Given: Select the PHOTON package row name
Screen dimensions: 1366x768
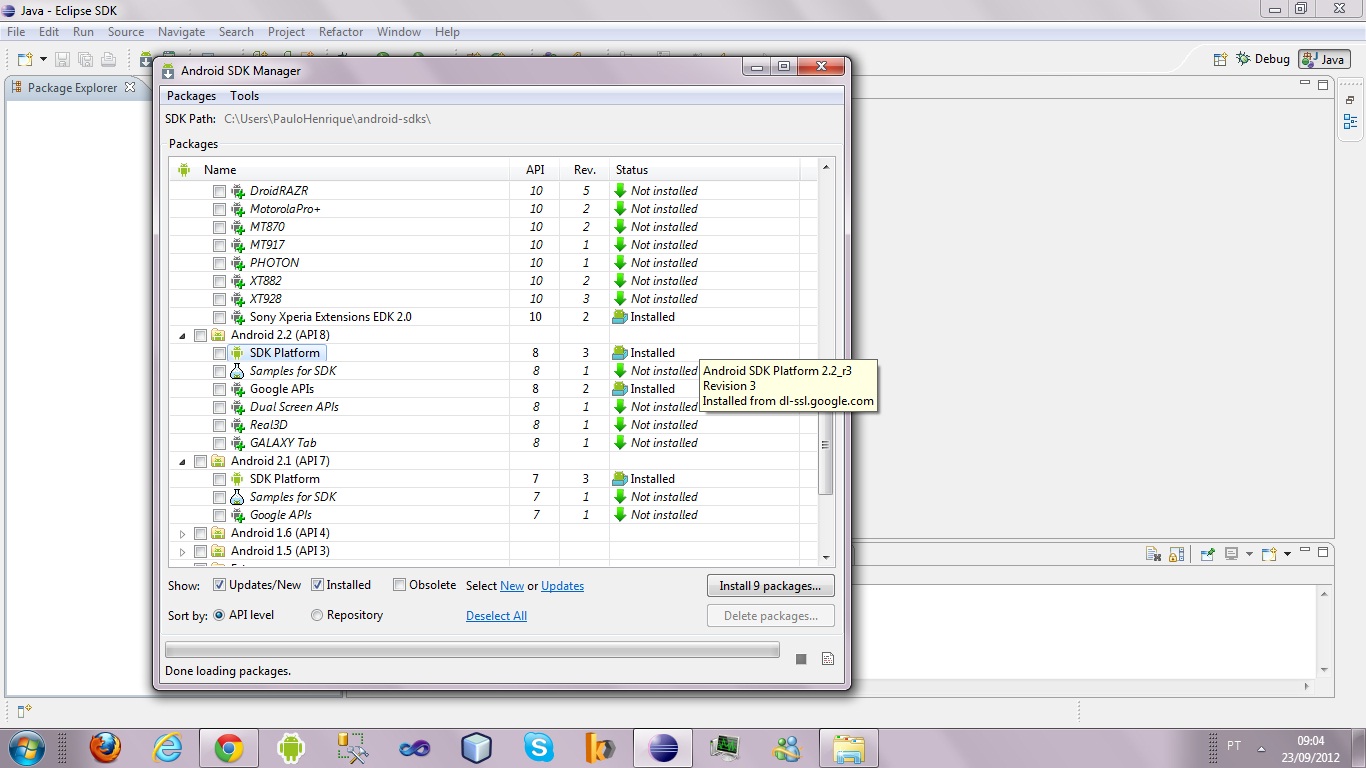Looking at the screenshot, I should coord(274,263).
